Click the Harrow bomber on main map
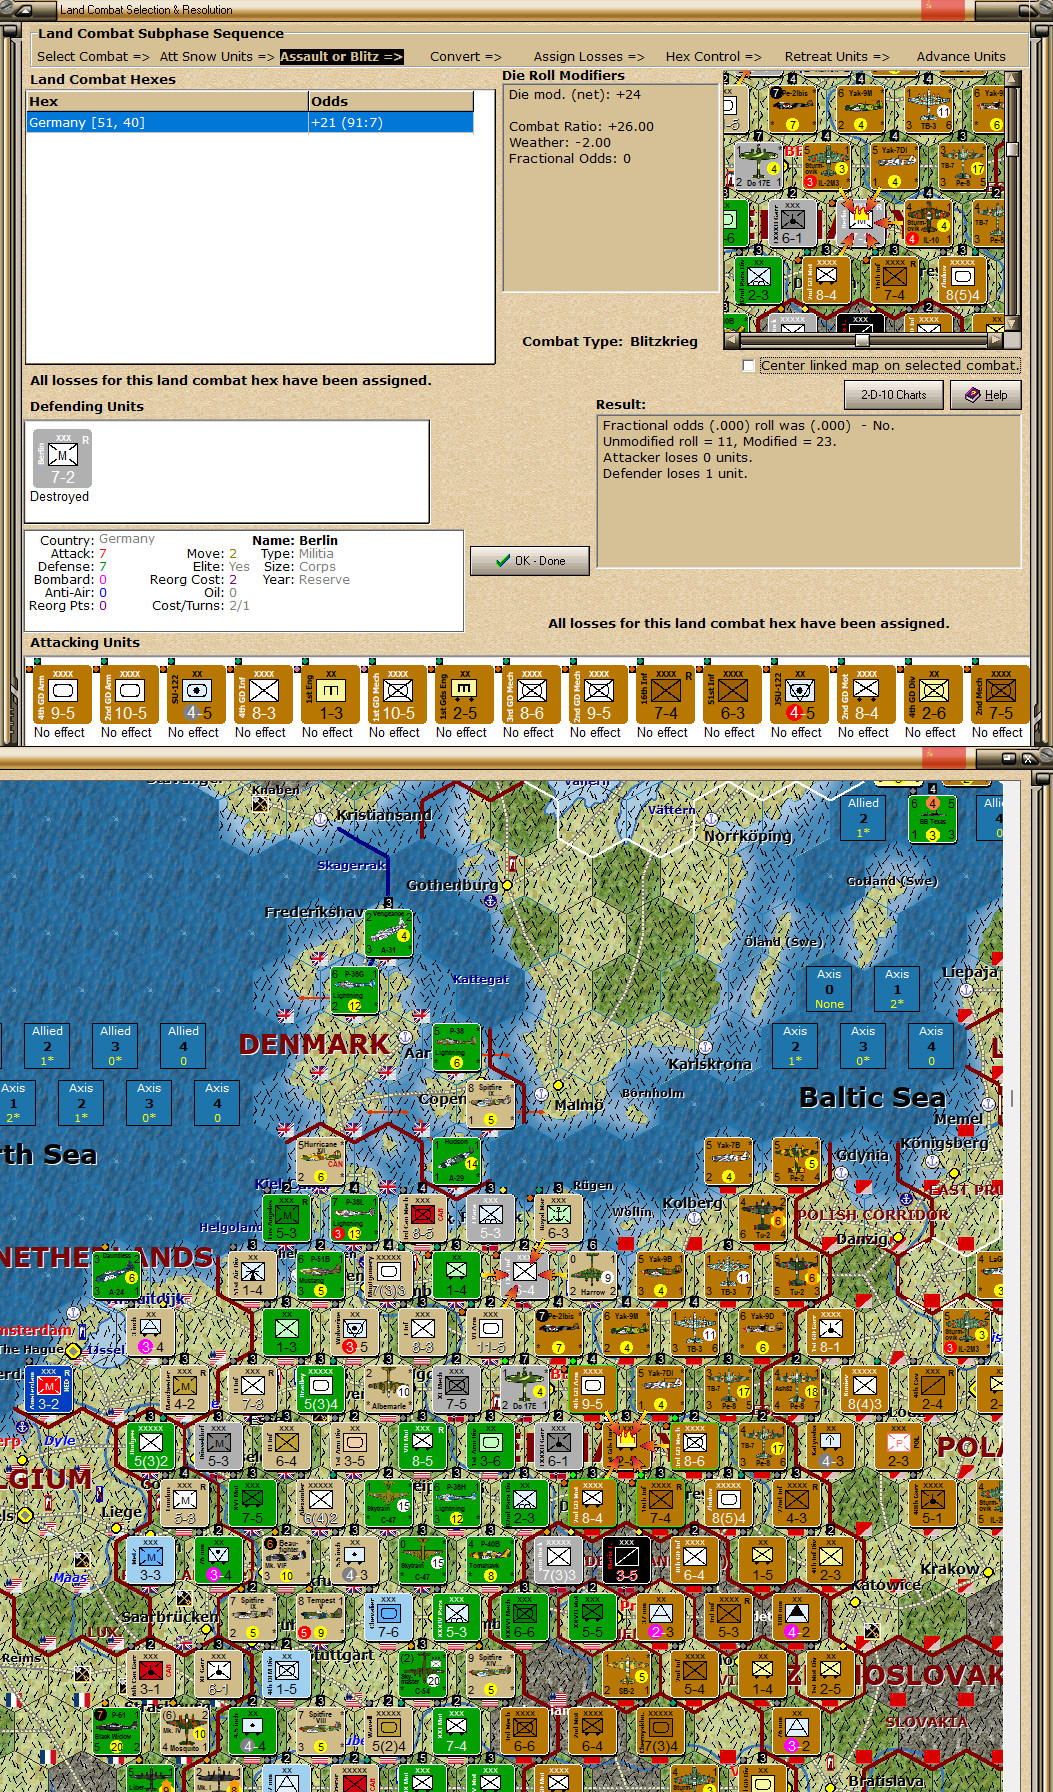 click(x=592, y=1274)
